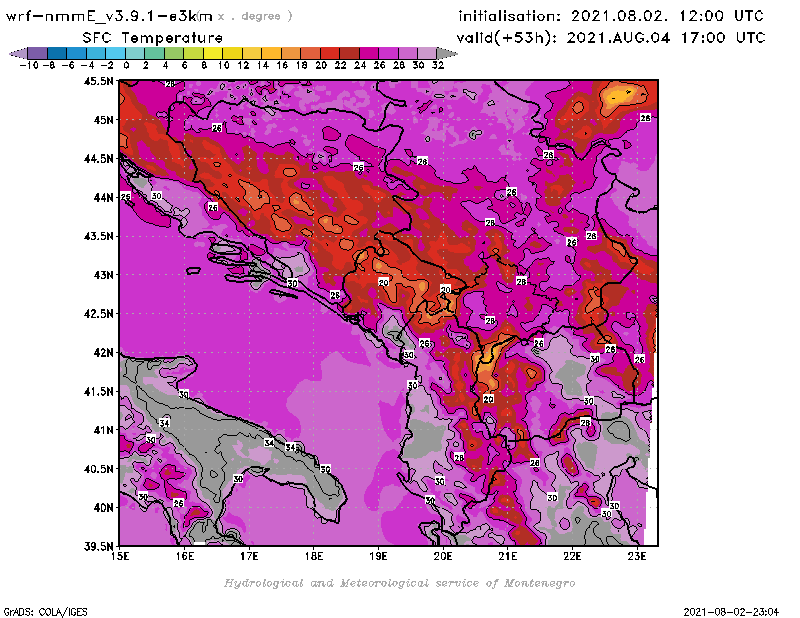This screenshot has width=800, height=618.
Task: Click the '17E' longitude axis label
Action: (x=249, y=556)
